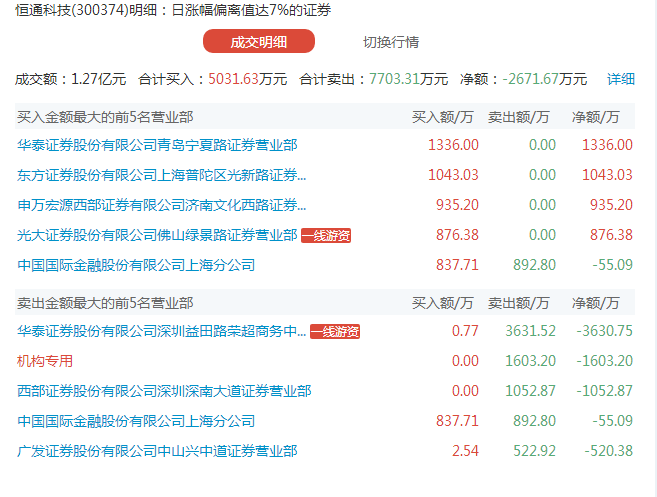657x497 pixels.
Task: Click -520.38 net amount for 广发证券
Action: pos(608,451)
